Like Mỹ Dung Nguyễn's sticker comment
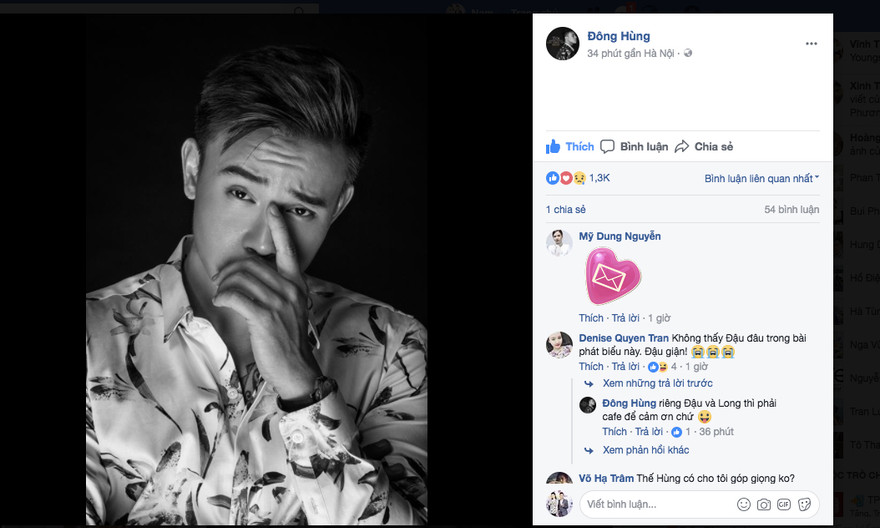 pos(591,318)
